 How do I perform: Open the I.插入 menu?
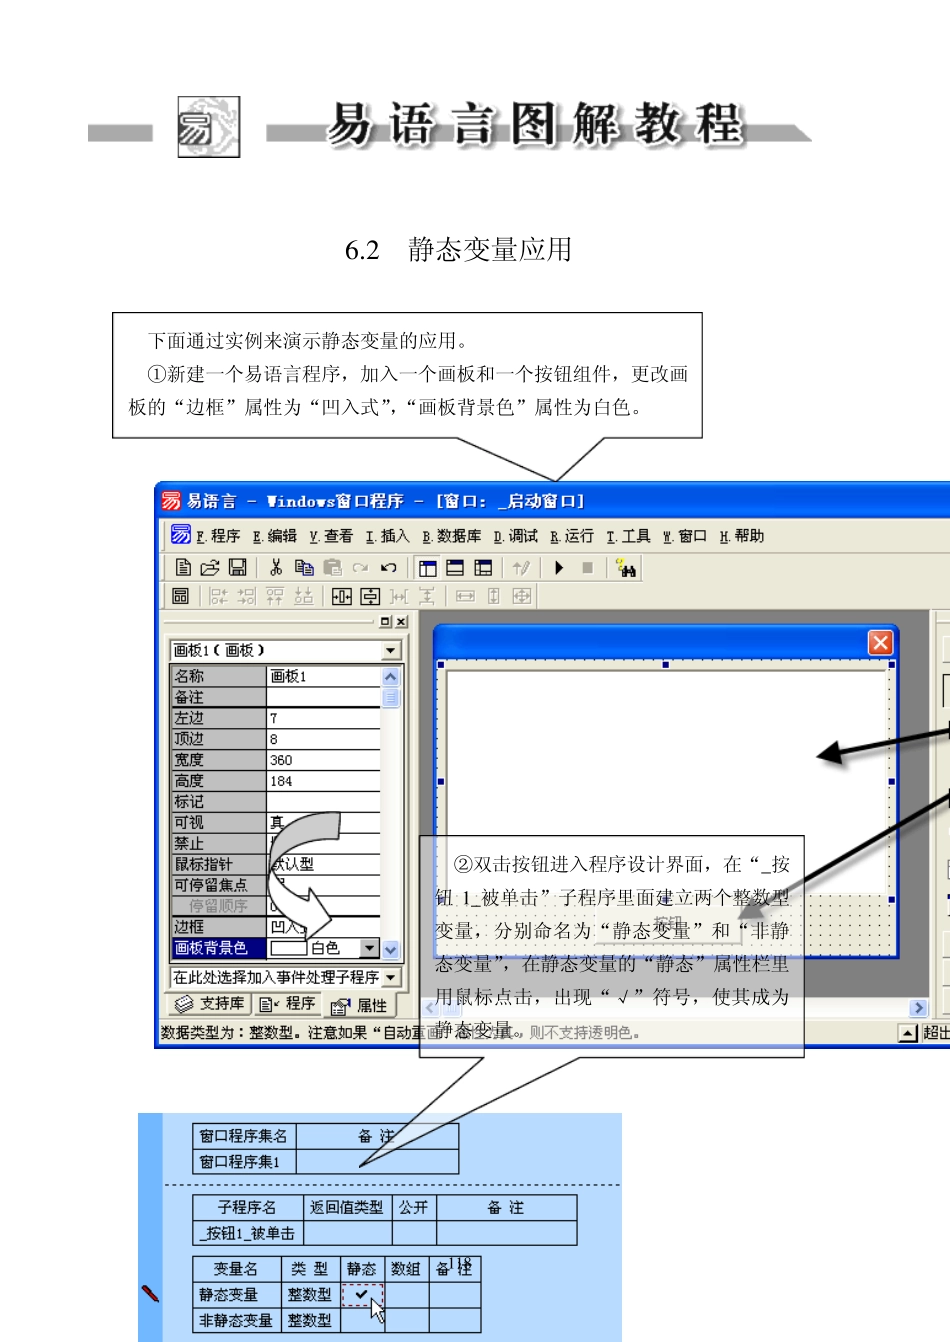click(x=387, y=536)
